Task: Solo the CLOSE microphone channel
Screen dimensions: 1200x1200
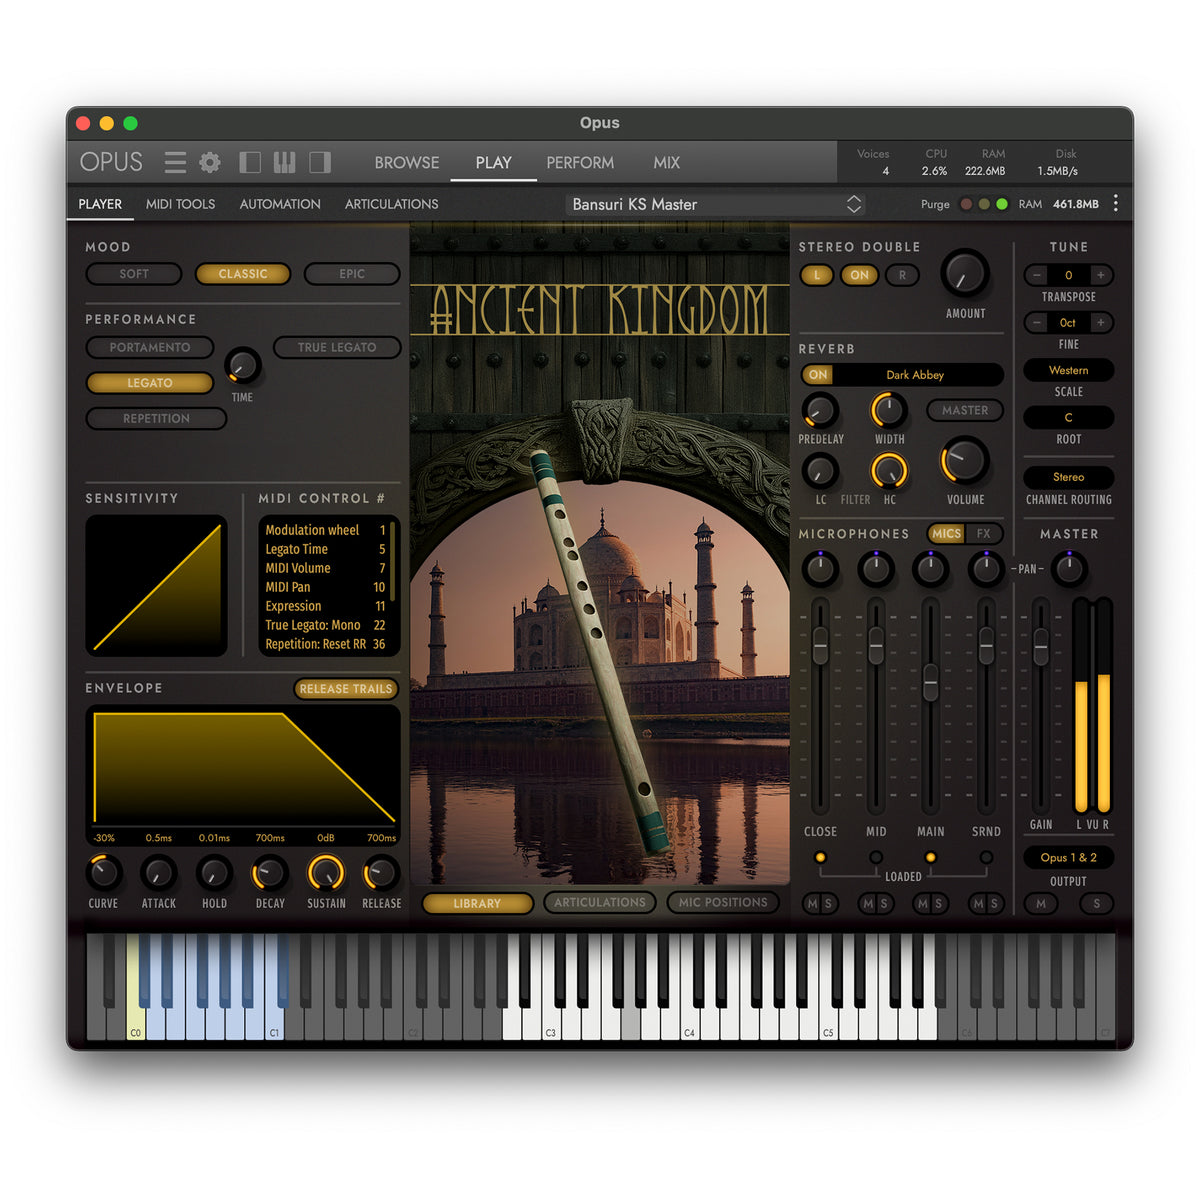Action: pyautogui.click(x=828, y=903)
